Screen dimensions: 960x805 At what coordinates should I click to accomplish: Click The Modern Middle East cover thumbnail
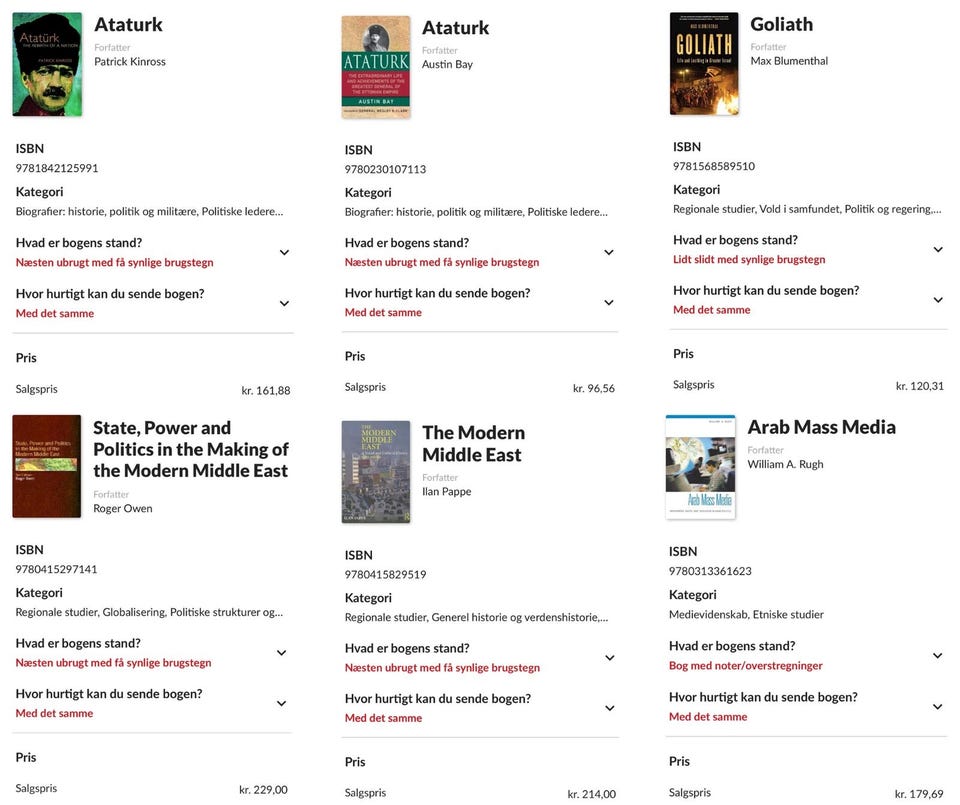(376, 472)
